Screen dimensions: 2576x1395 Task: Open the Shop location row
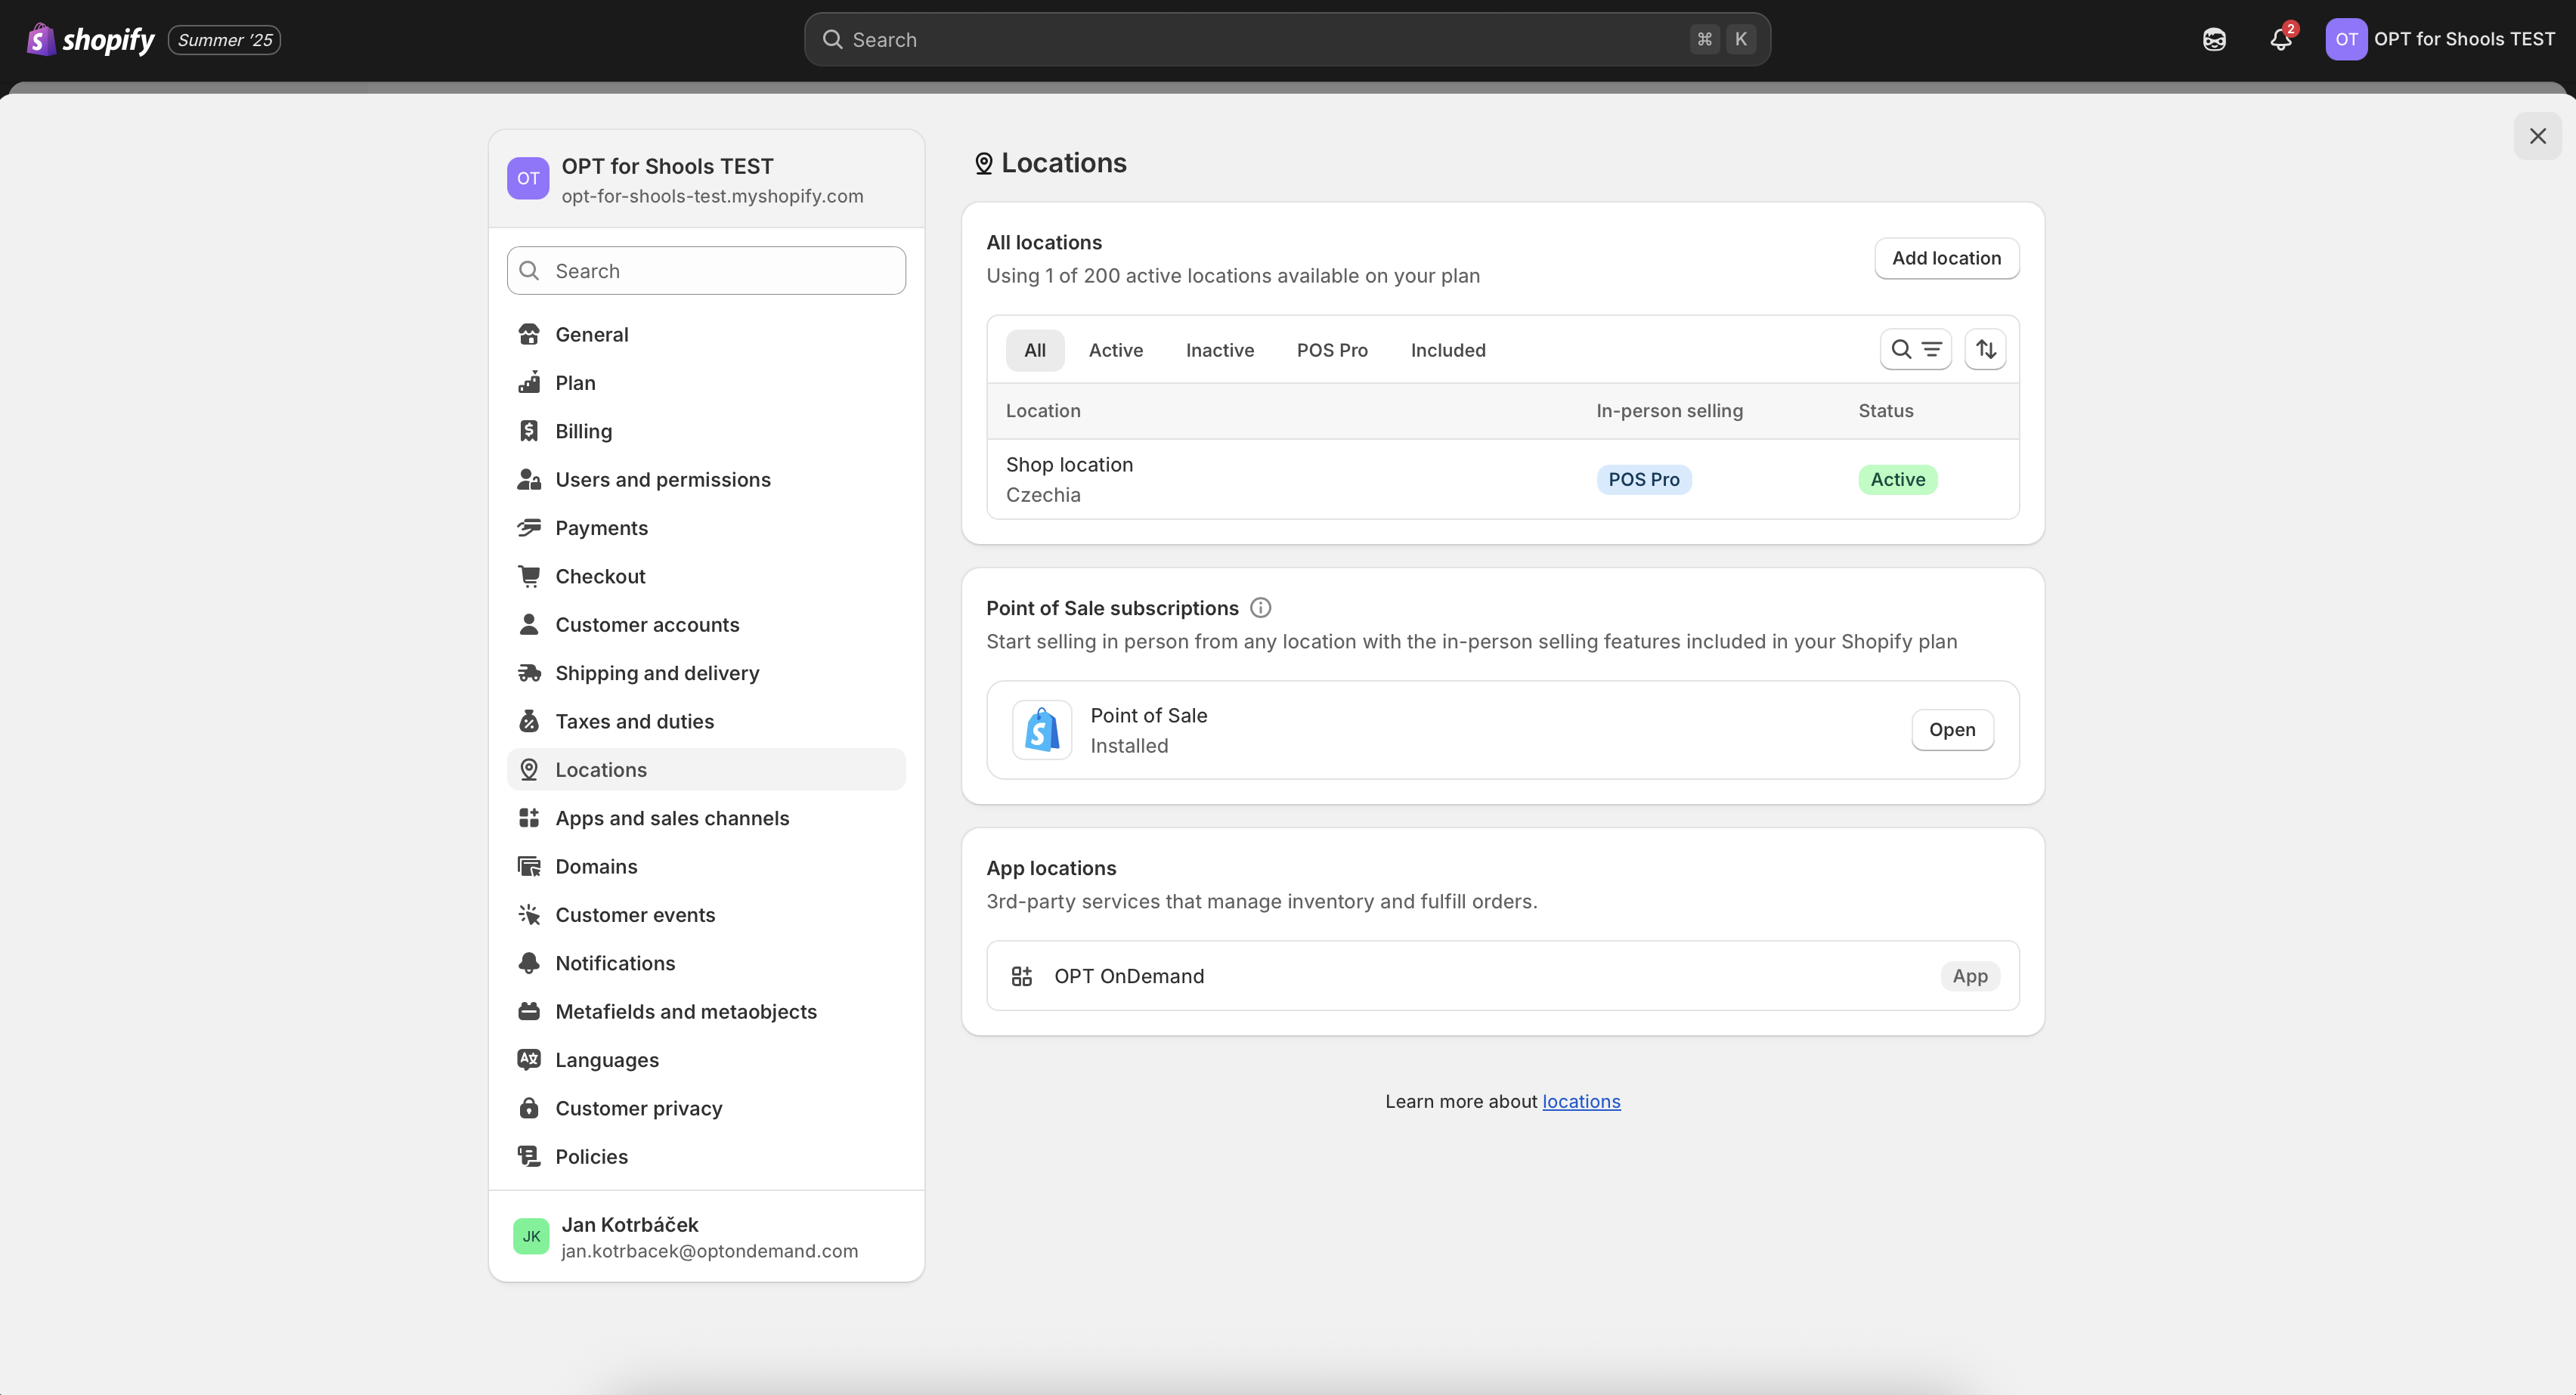[1069, 478]
